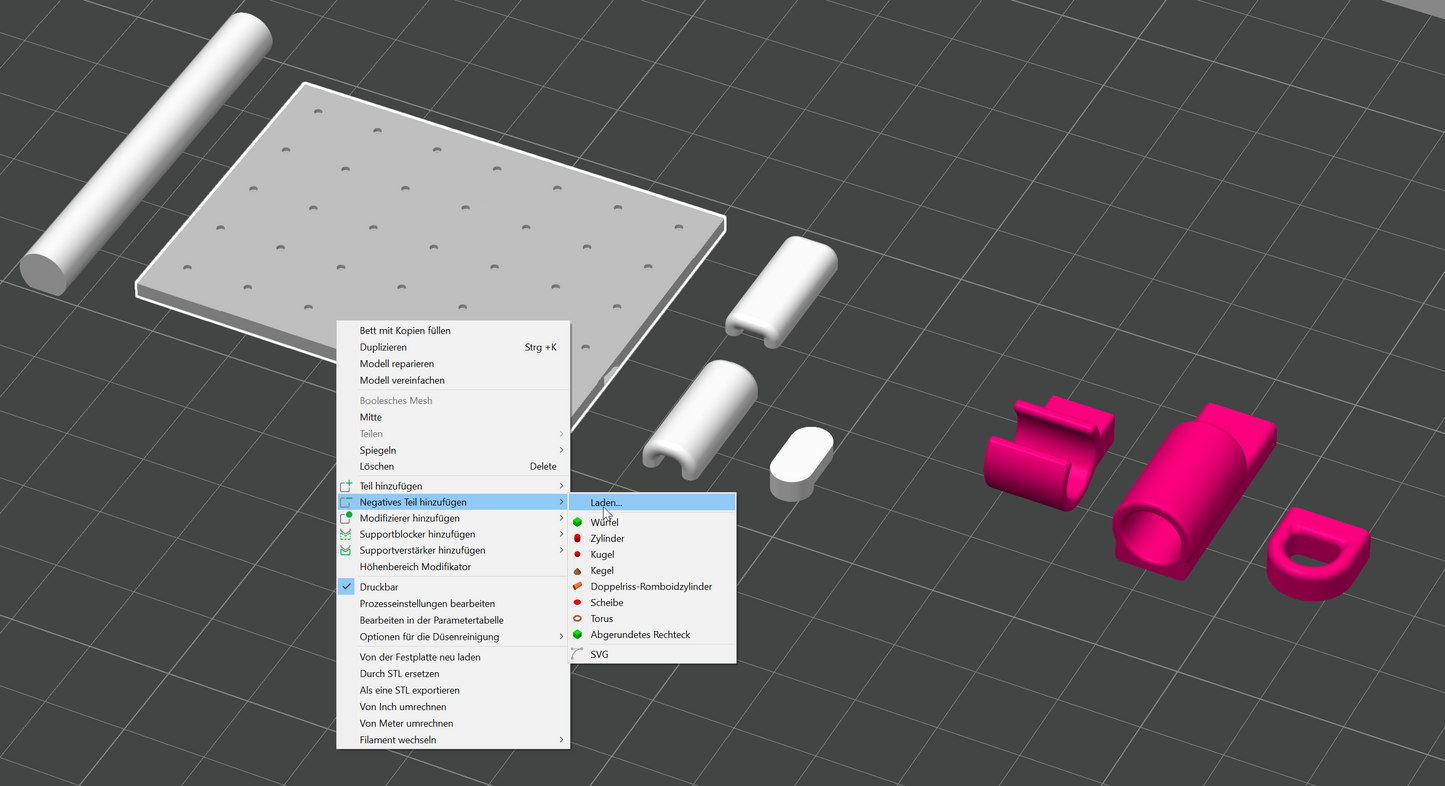The width and height of the screenshot is (1445, 786).
Task: Click the SVG shape icon
Action: point(577,654)
